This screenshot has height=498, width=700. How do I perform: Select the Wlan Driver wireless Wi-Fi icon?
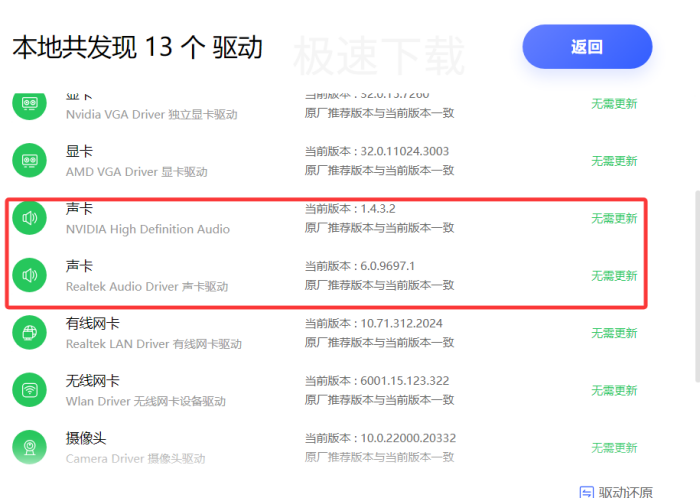point(30,390)
